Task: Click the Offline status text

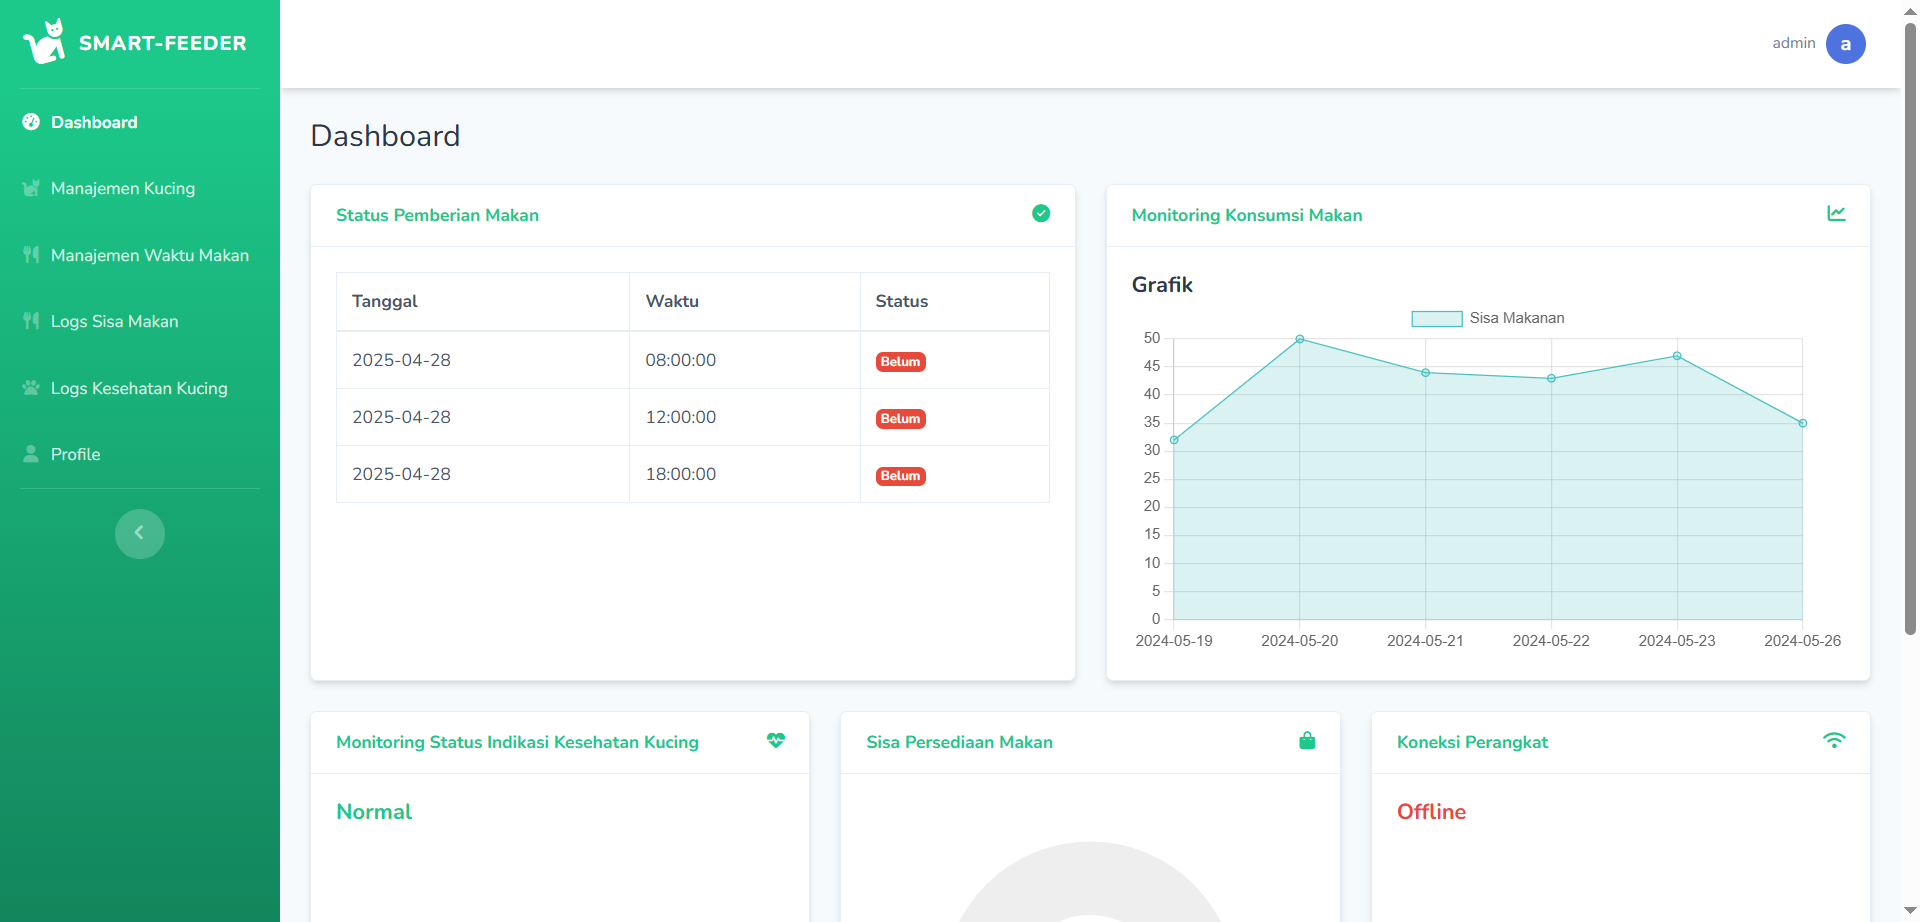Action: (x=1431, y=812)
